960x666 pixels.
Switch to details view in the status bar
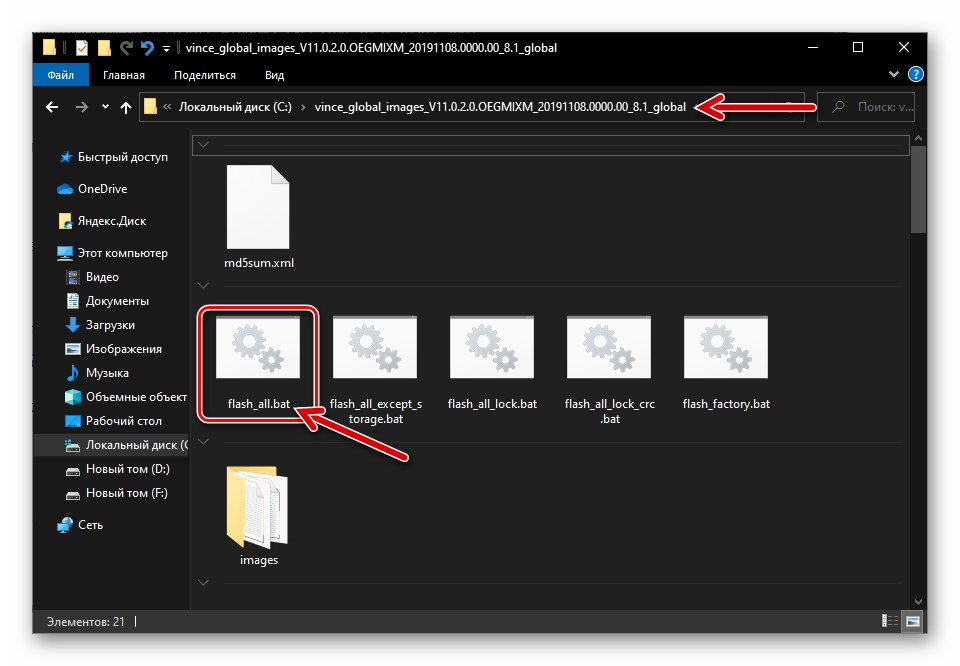(x=889, y=621)
